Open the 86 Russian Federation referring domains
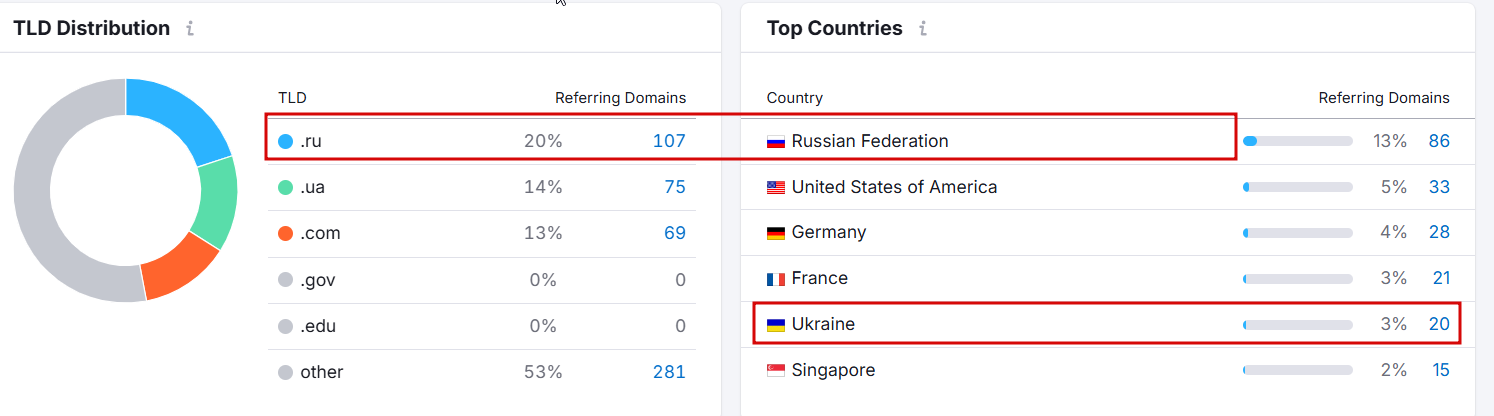Screen dimensions: 1494x416 pos(1439,141)
